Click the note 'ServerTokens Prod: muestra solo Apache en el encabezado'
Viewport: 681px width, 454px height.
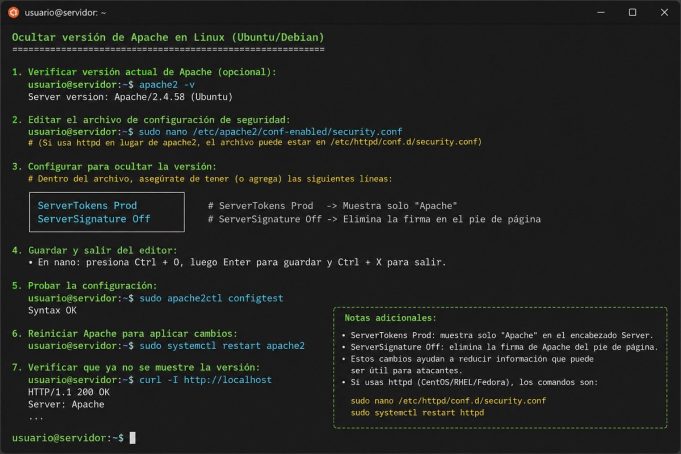[498, 335]
